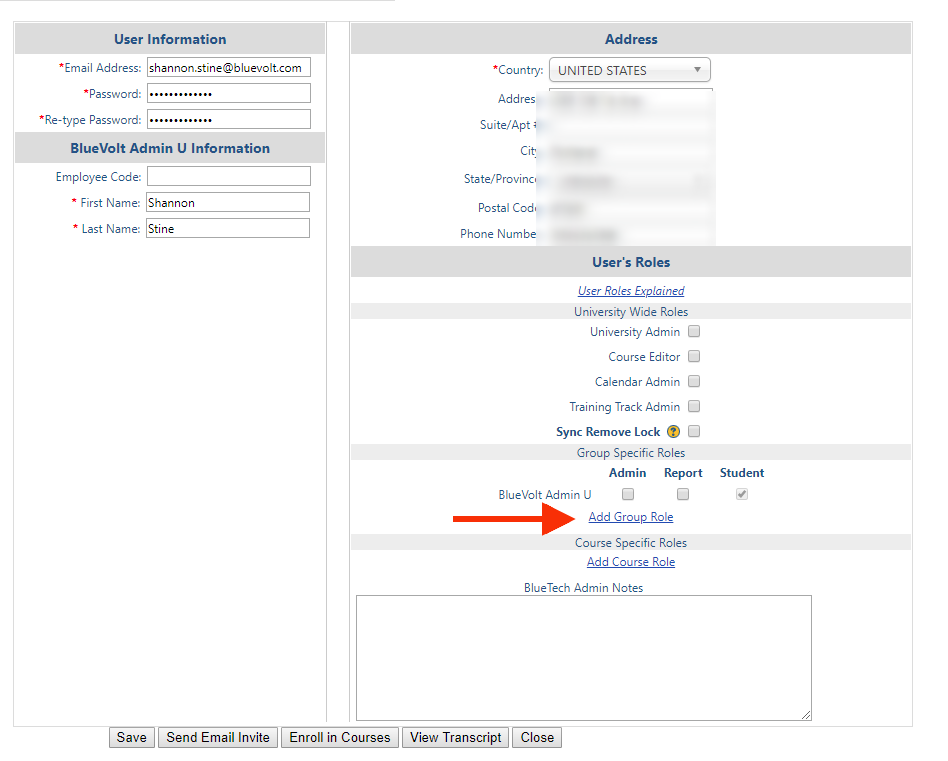Check the Course Editor role

(x=694, y=356)
